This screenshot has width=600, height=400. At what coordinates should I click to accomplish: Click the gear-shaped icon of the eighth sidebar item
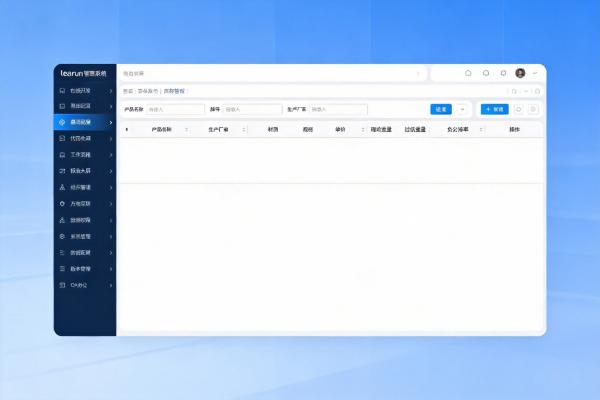pyautogui.click(x=62, y=204)
